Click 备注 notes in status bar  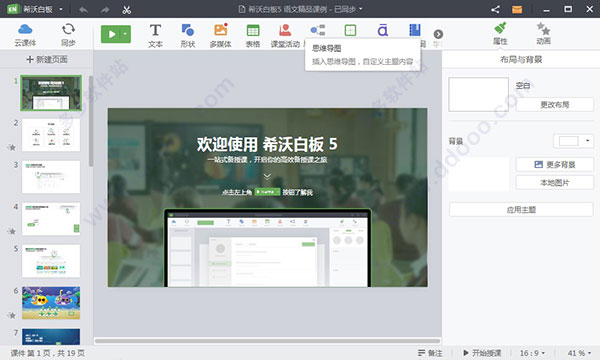pos(430,353)
